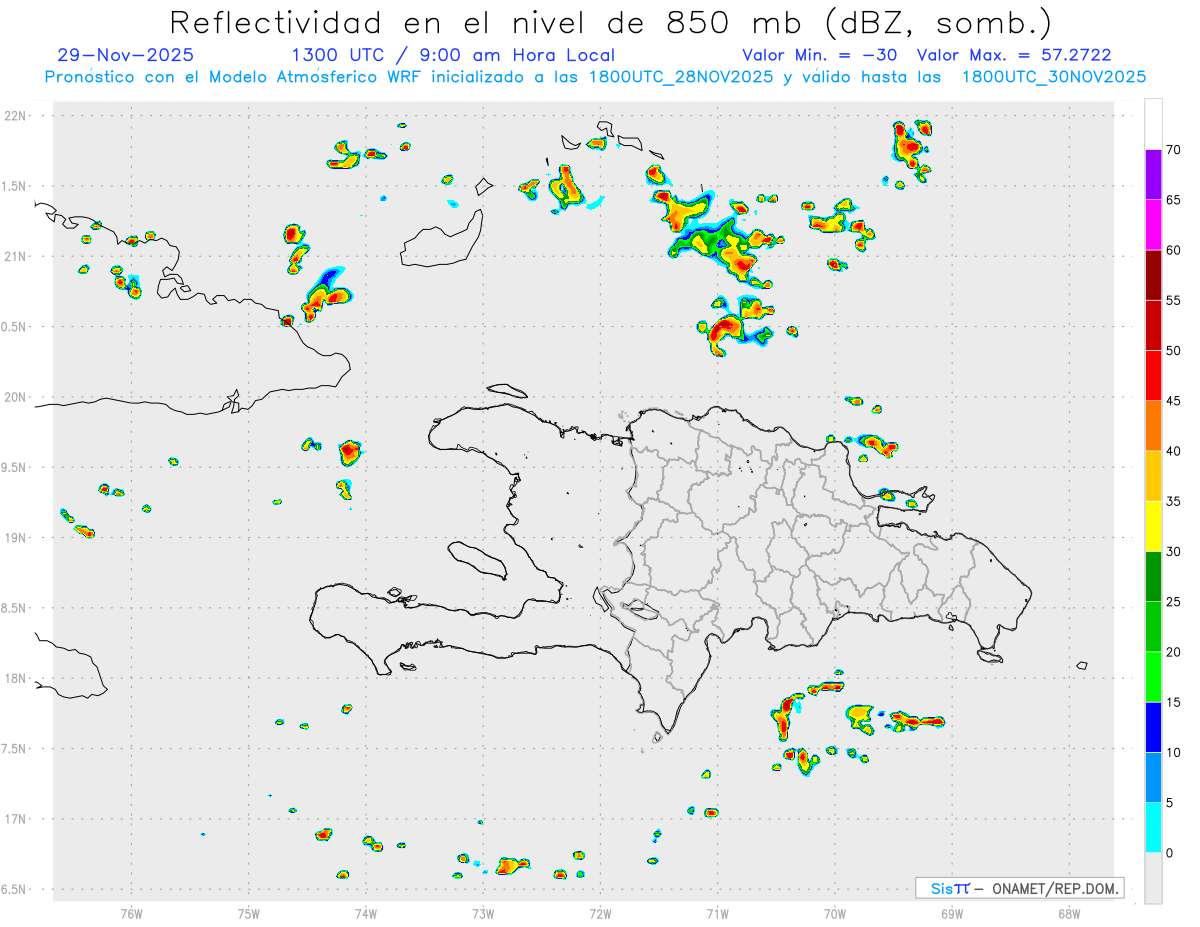
Task: Click the gray below-zero swatch at the colorbar bottom
Action: coord(1153,878)
